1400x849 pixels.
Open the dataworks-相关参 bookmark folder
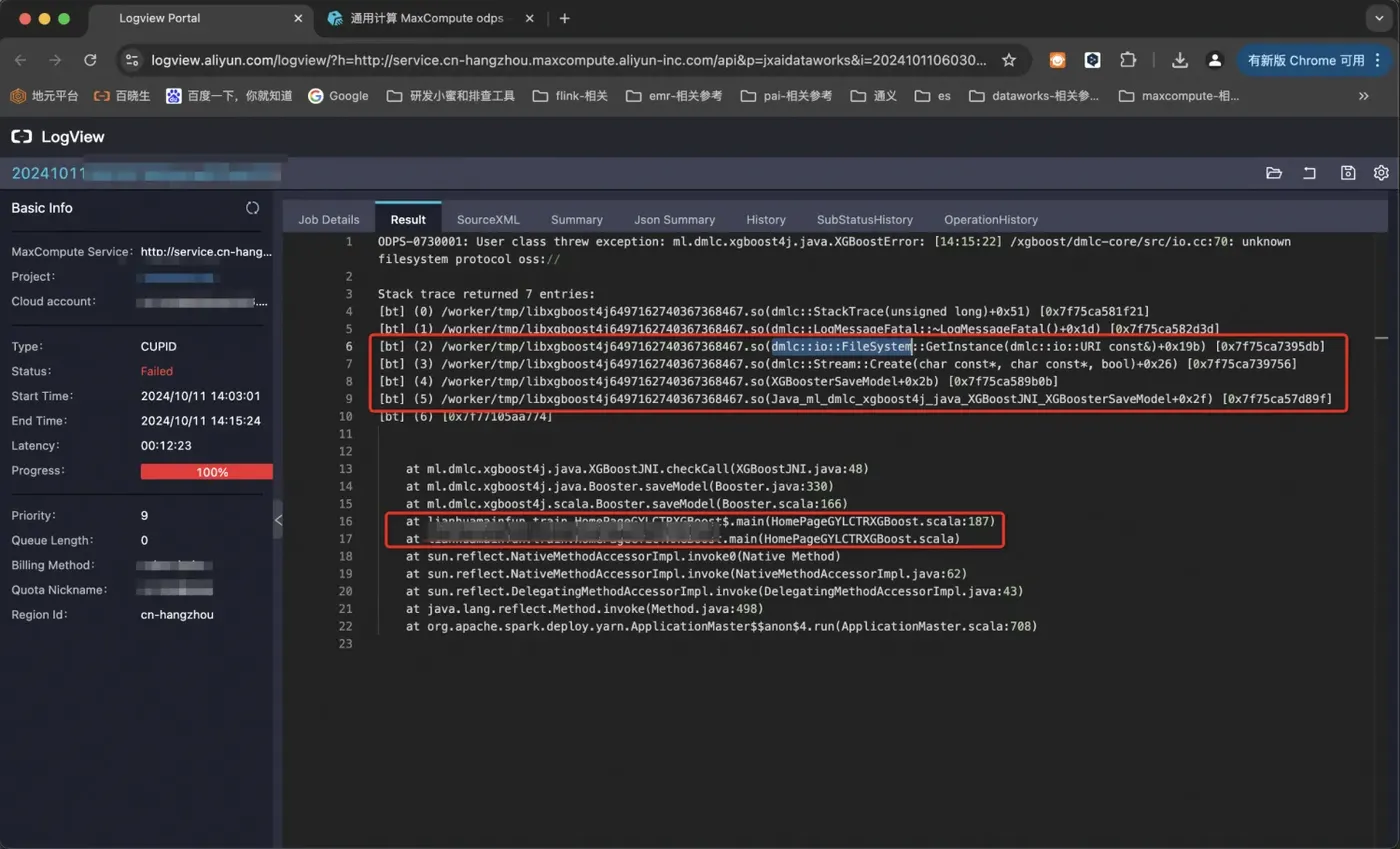point(1035,96)
